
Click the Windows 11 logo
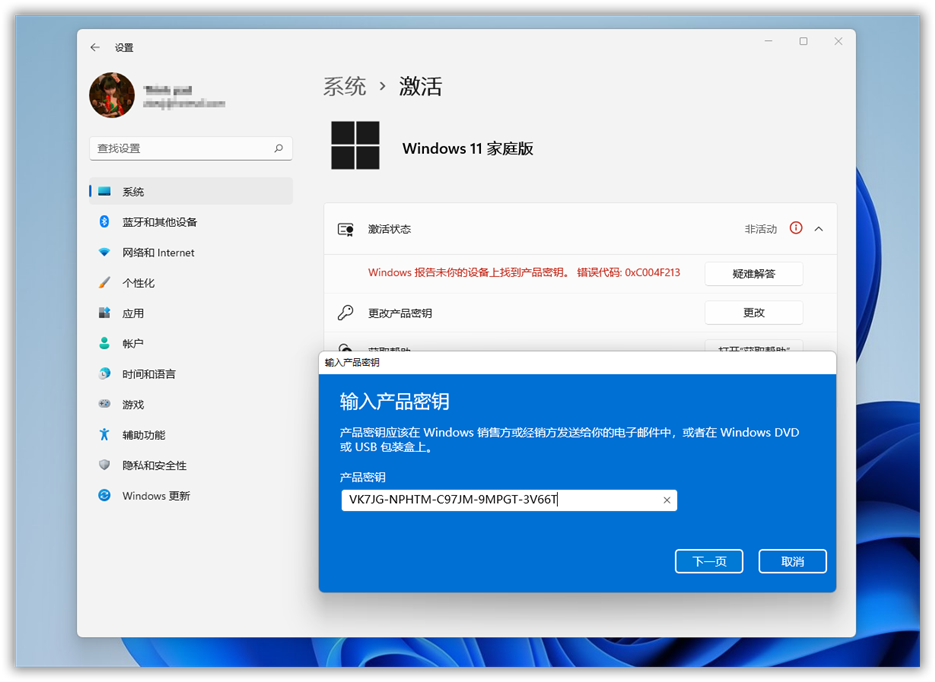pos(355,145)
